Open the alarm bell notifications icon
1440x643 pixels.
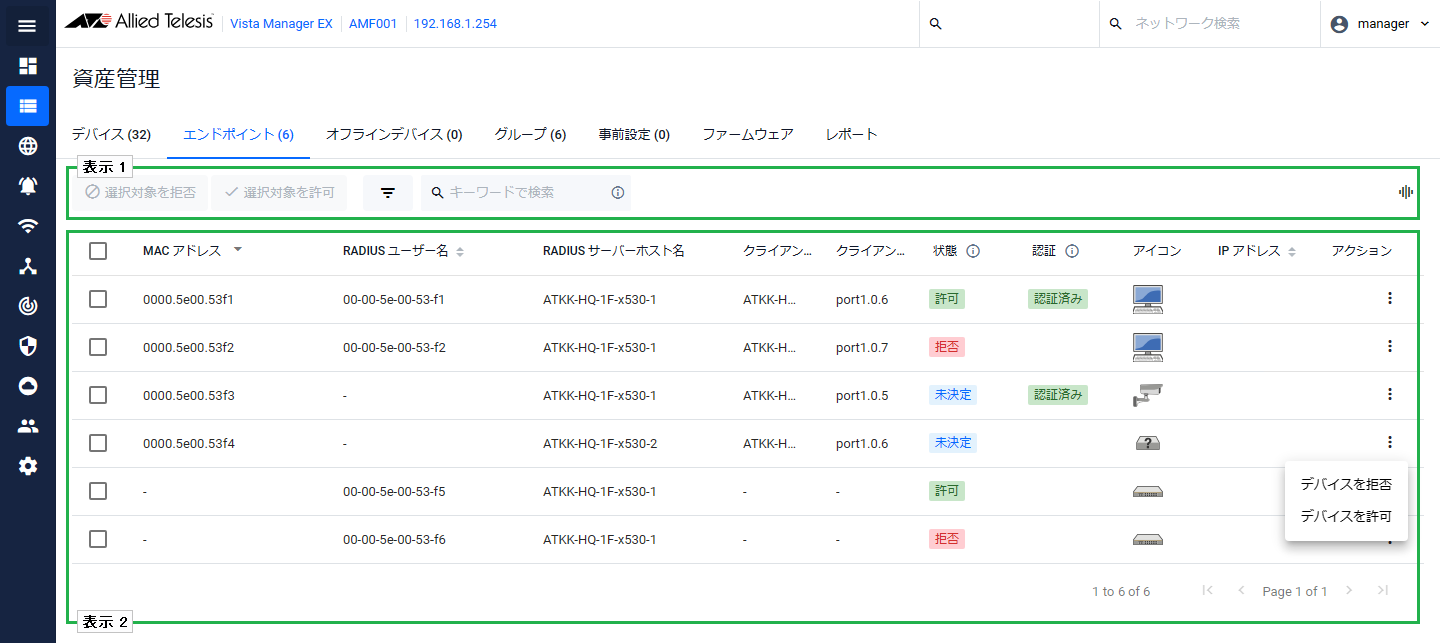(x=27, y=186)
